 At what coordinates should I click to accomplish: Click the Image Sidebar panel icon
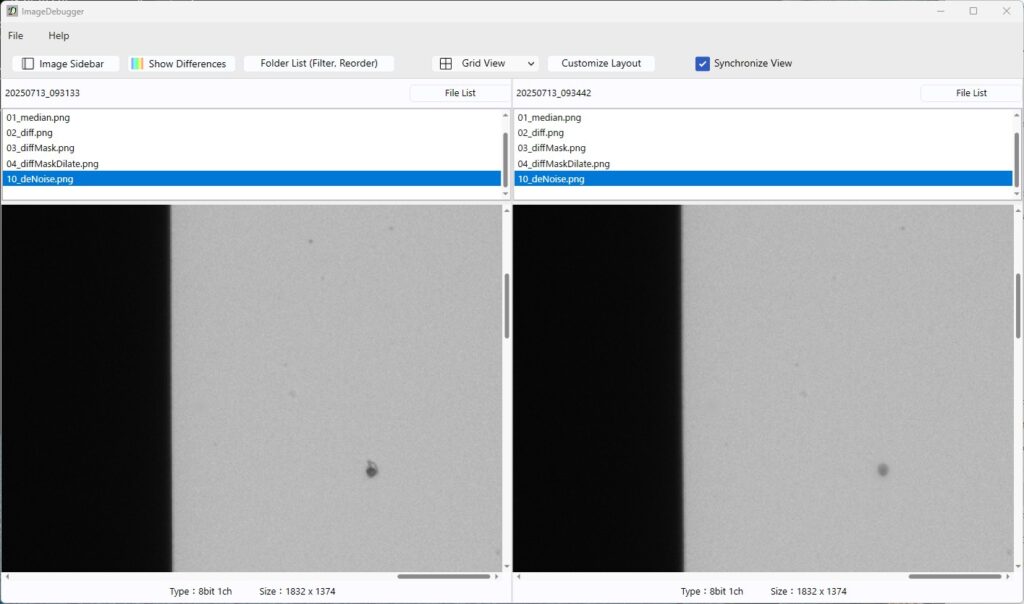point(28,64)
